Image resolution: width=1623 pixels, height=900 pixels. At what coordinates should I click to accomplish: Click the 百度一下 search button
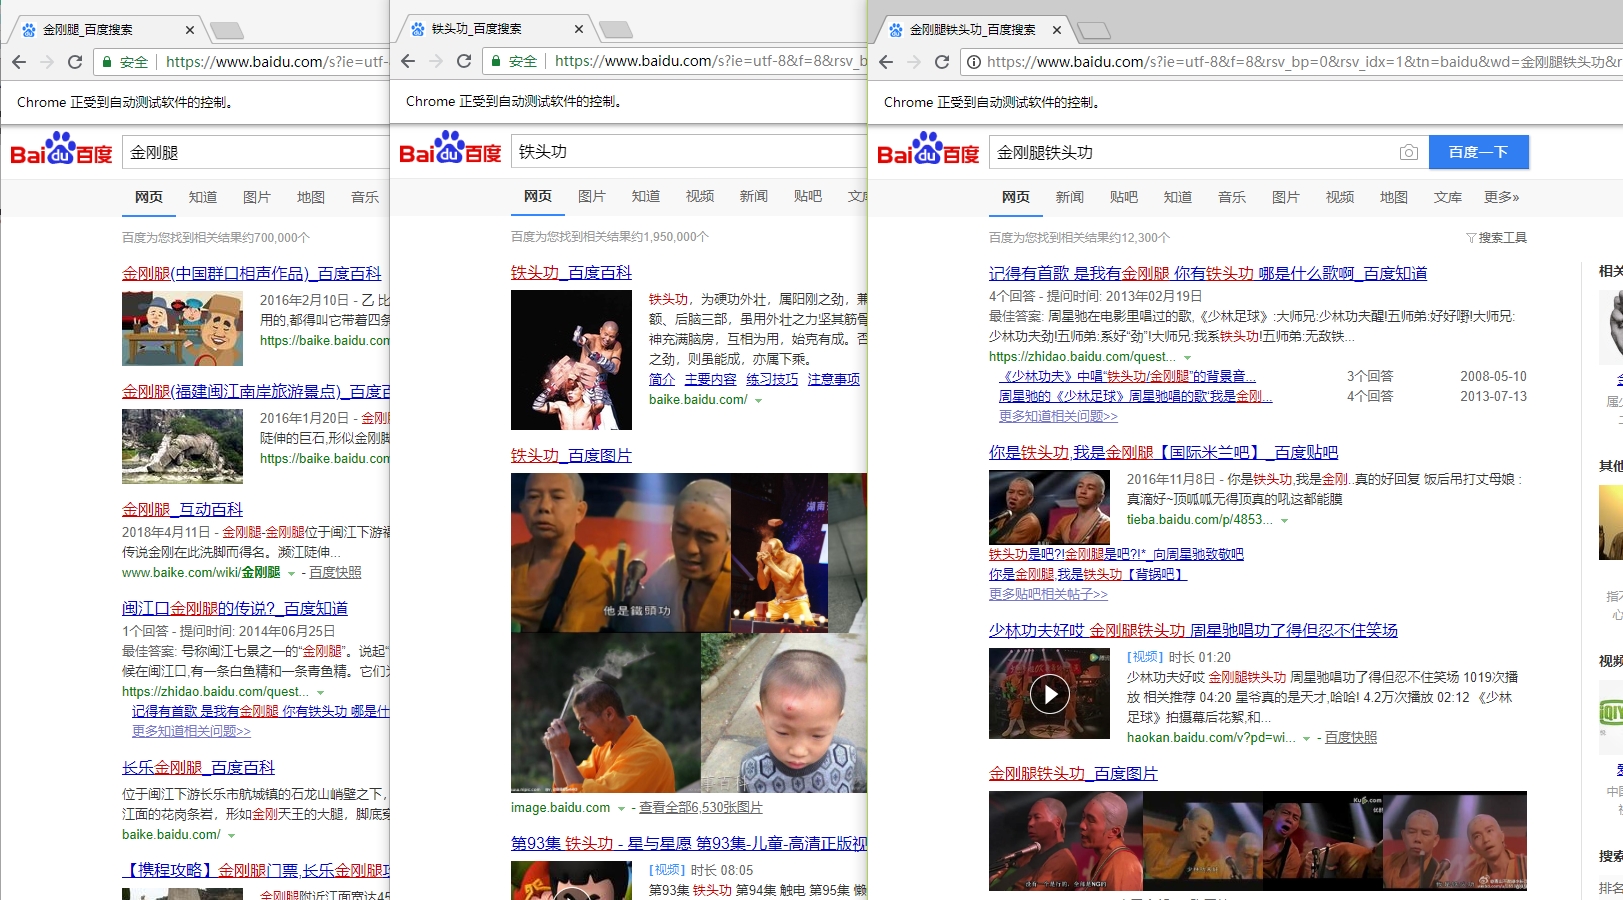(1478, 152)
